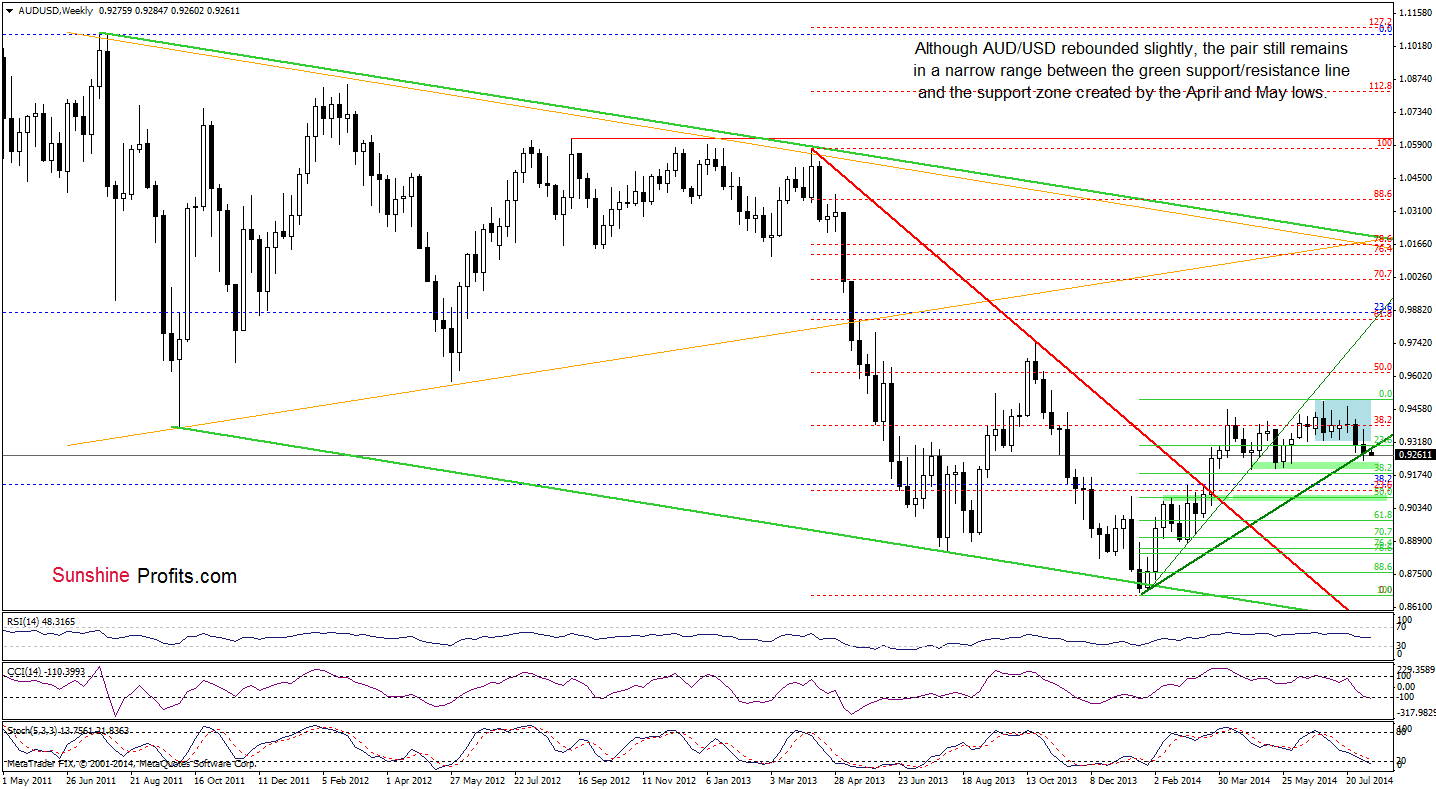Click the 1.10180 price axis label
The image size is (1436, 789).
pyautogui.click(x=1416, y=46)
